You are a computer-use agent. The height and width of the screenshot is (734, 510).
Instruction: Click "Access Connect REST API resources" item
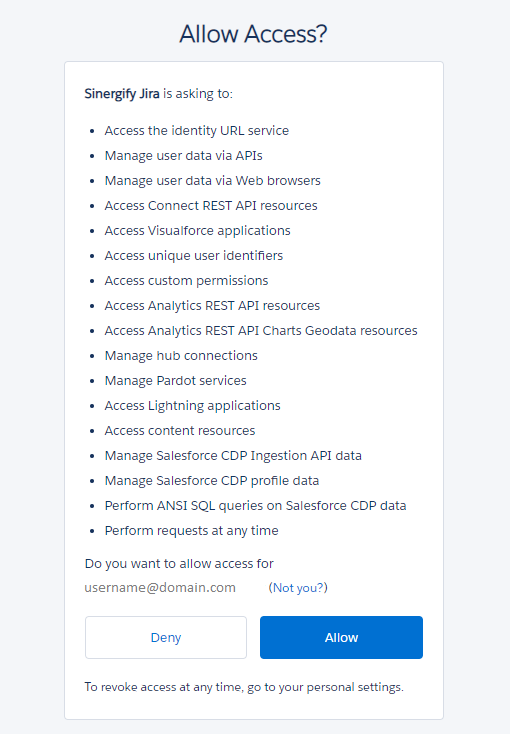click(211, 206)
